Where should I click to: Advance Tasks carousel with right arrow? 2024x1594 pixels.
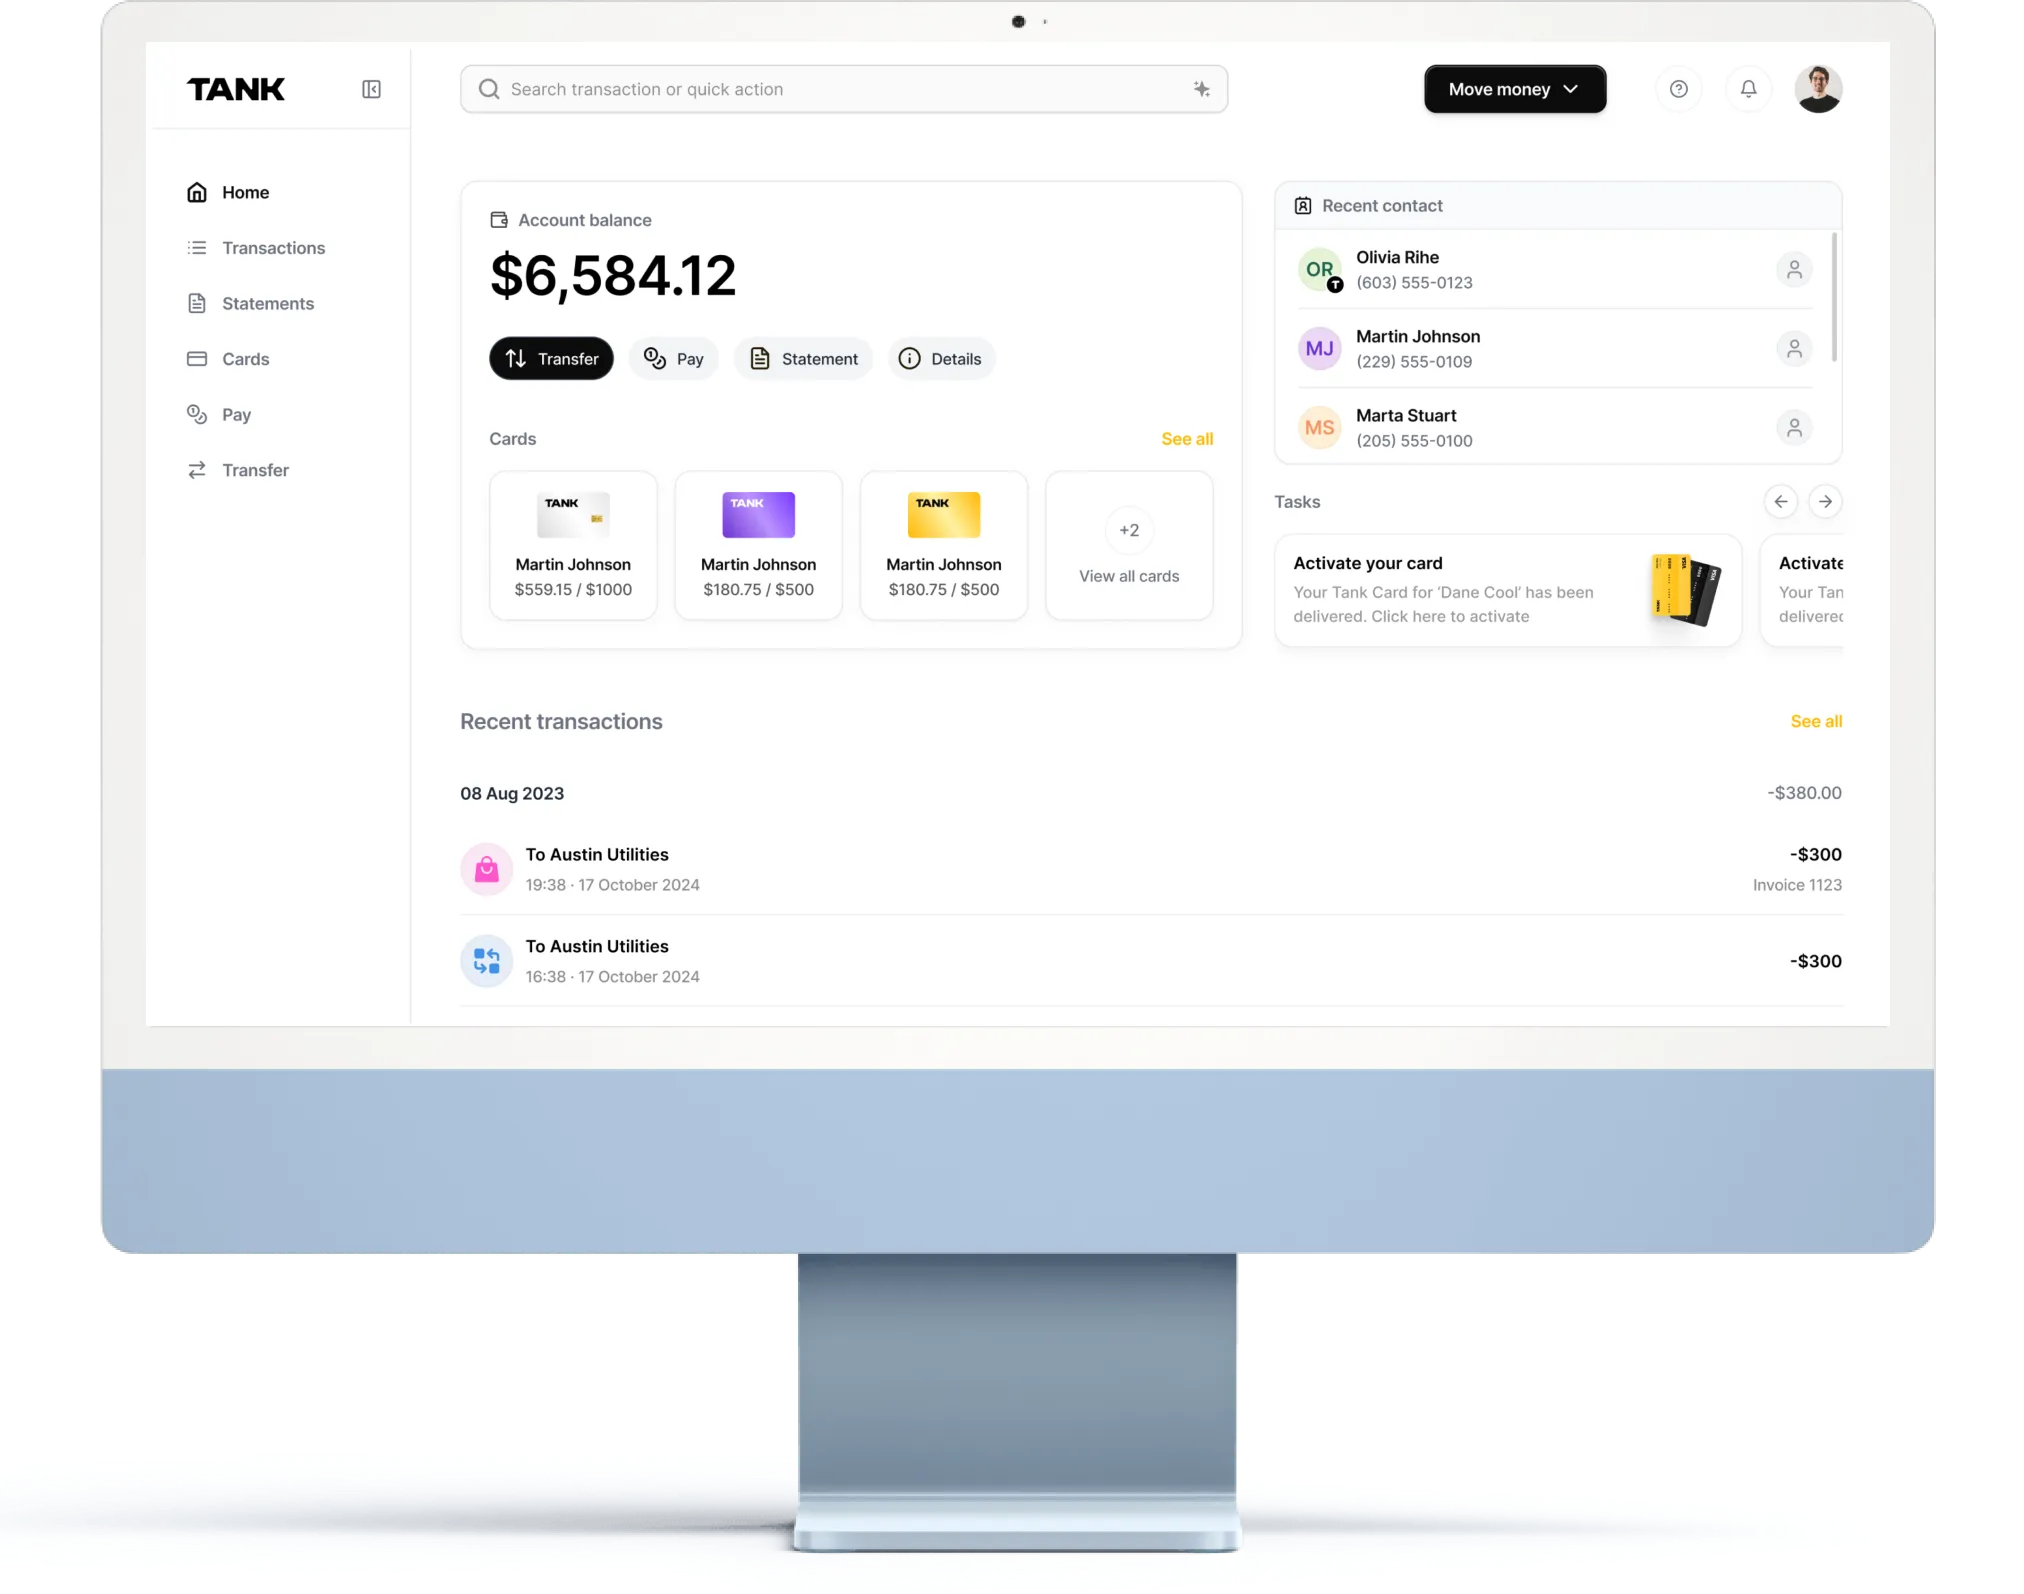[1825, 502]
